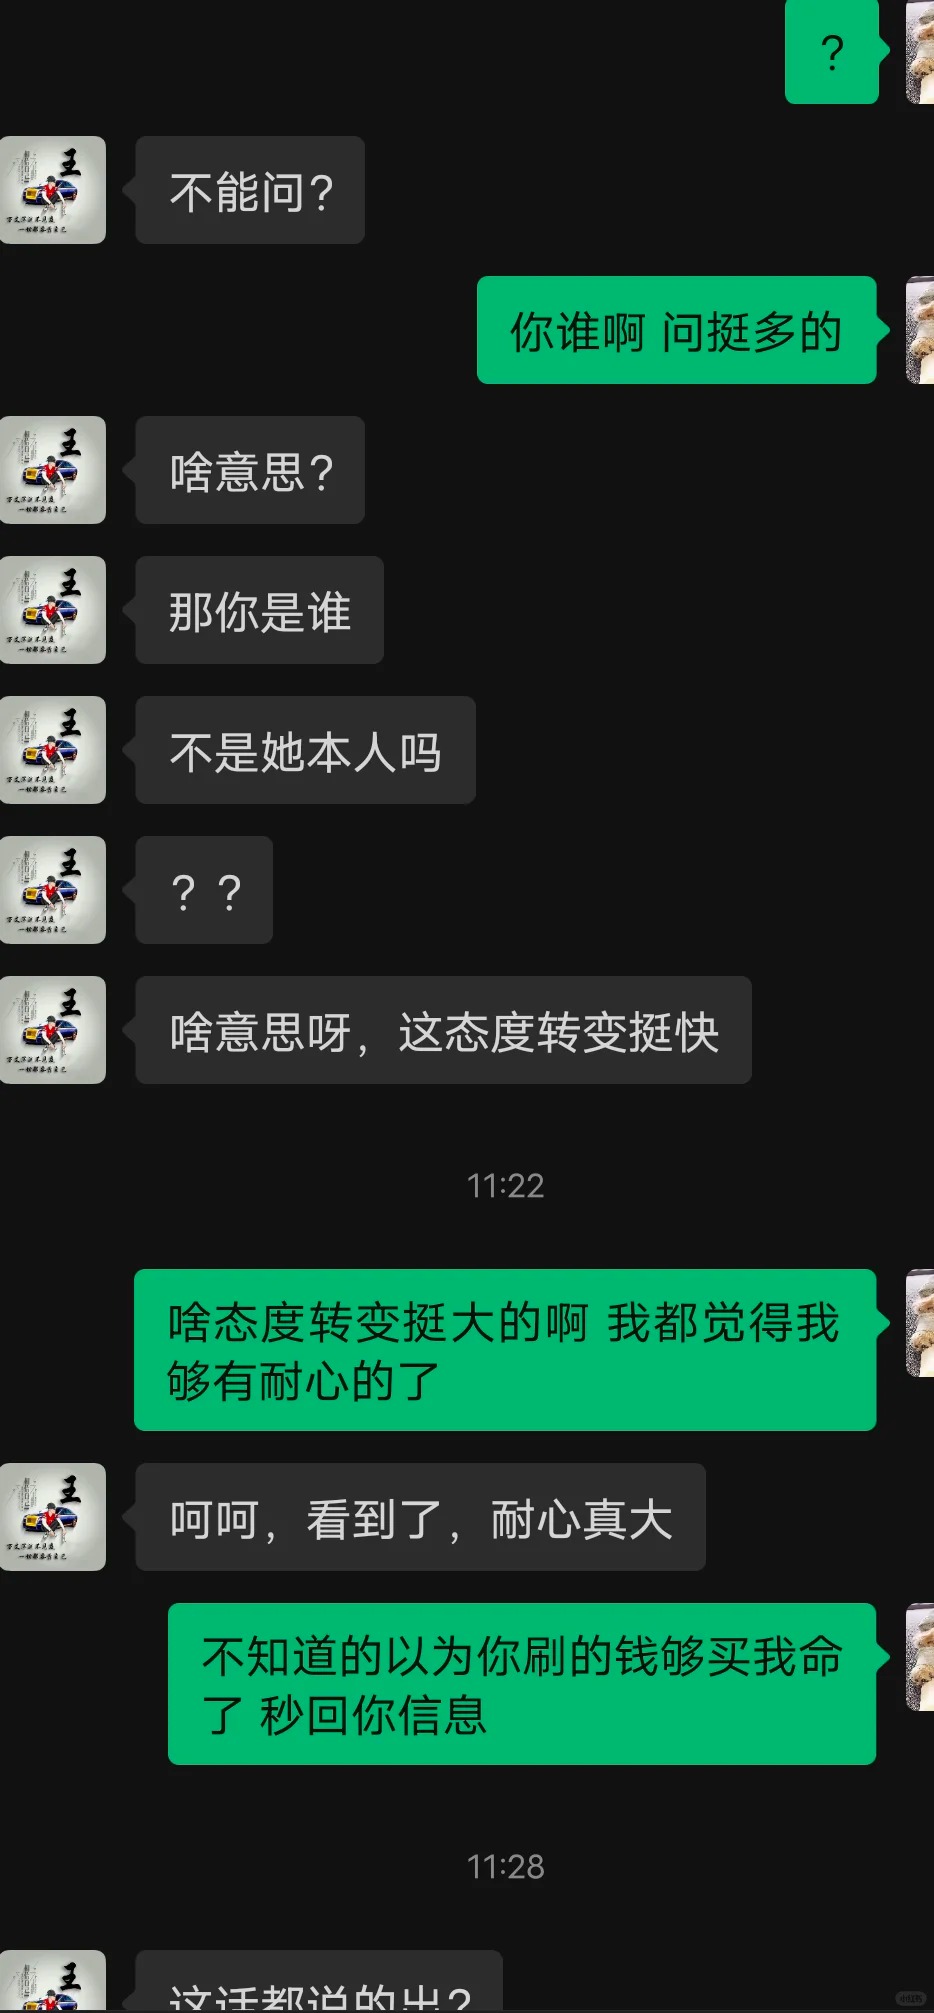
Task: Tap the contact avatar beside "呵呵,看到了"
Action: click(x=53, y=1517)
